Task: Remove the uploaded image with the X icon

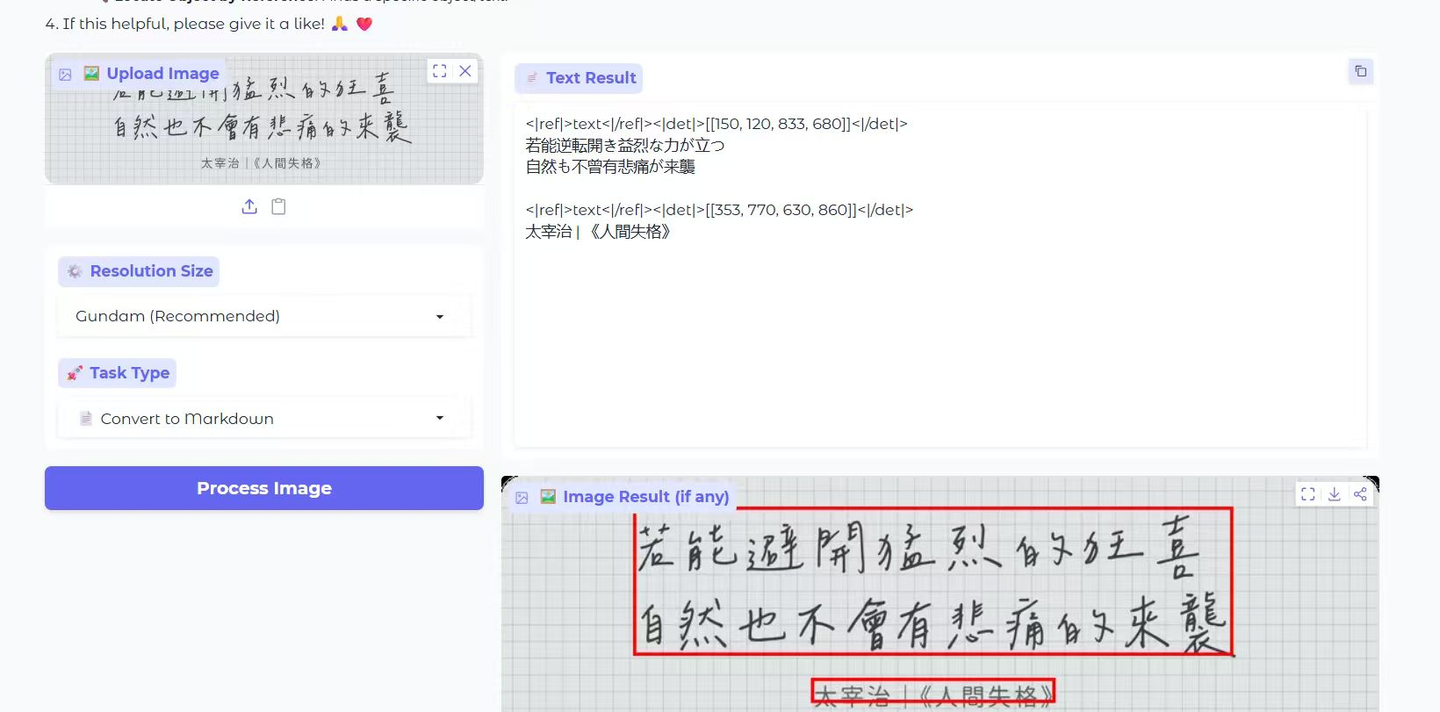Action: click(x=465, y=71)
